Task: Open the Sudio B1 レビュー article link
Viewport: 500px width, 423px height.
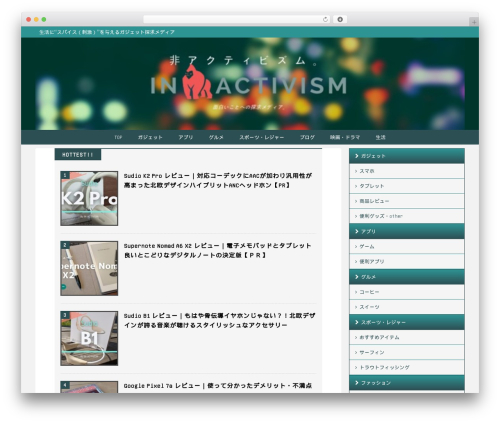Action: 219,320
